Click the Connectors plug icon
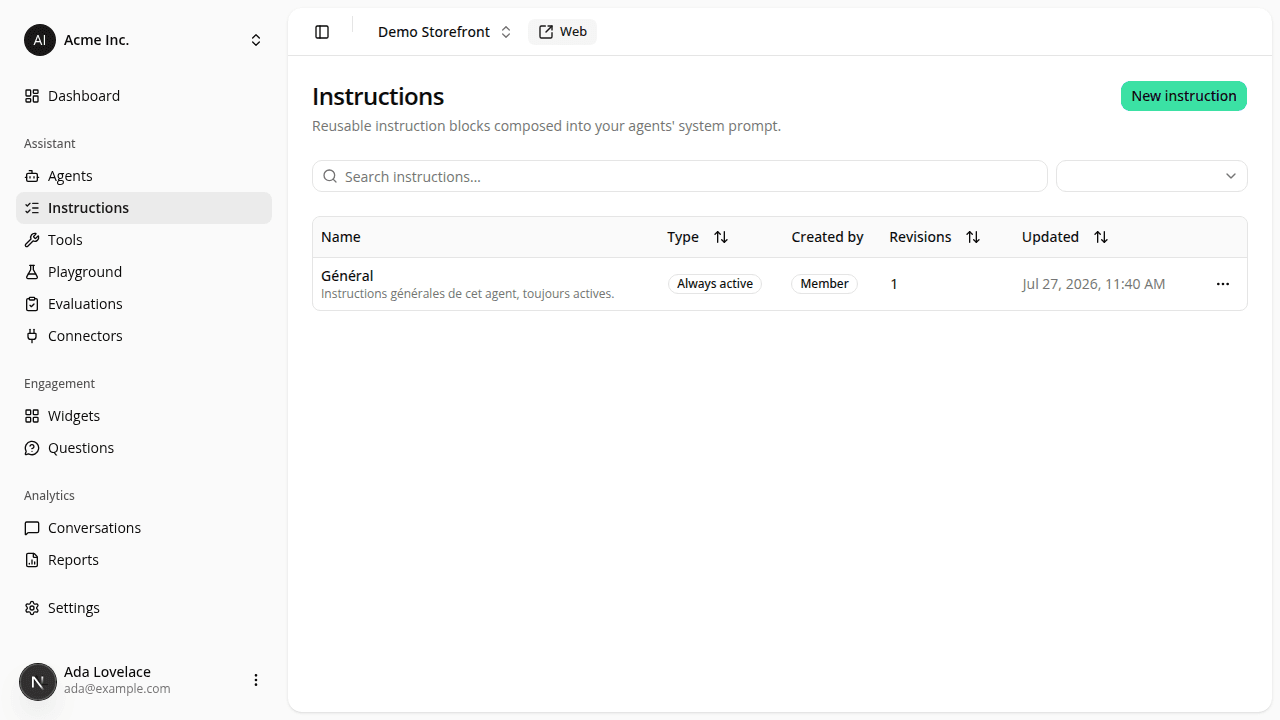1280x720 pixels. [x=32, y=336]
